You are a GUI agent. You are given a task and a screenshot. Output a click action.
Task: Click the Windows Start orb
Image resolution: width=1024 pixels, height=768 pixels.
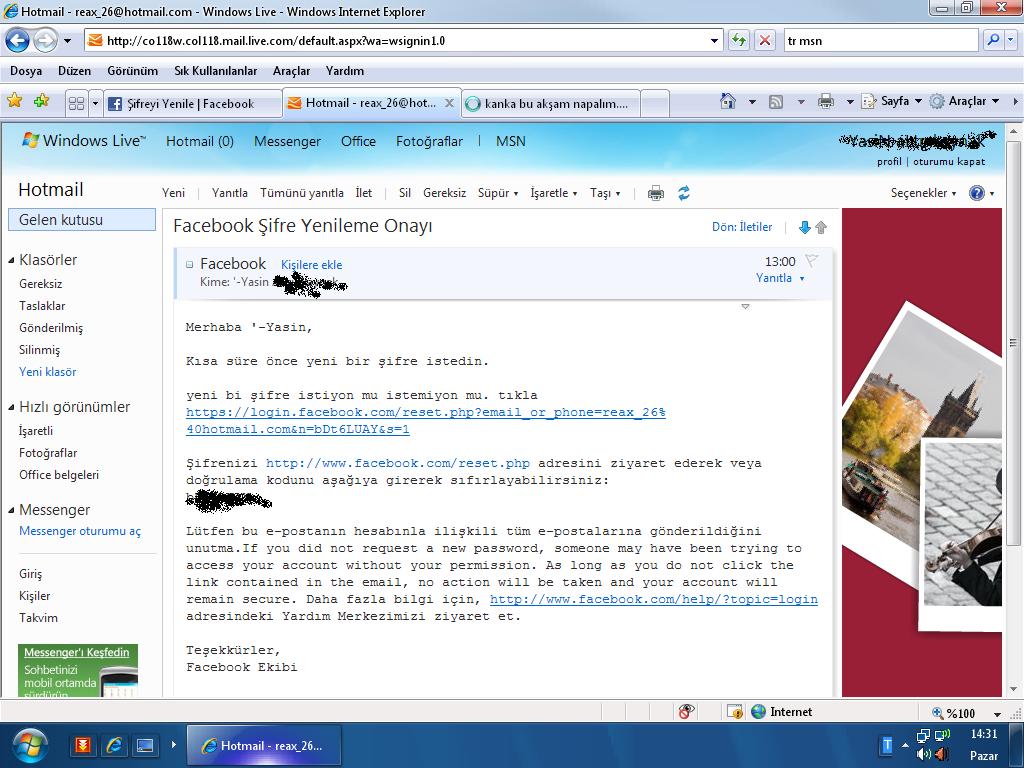pos(29,746)
